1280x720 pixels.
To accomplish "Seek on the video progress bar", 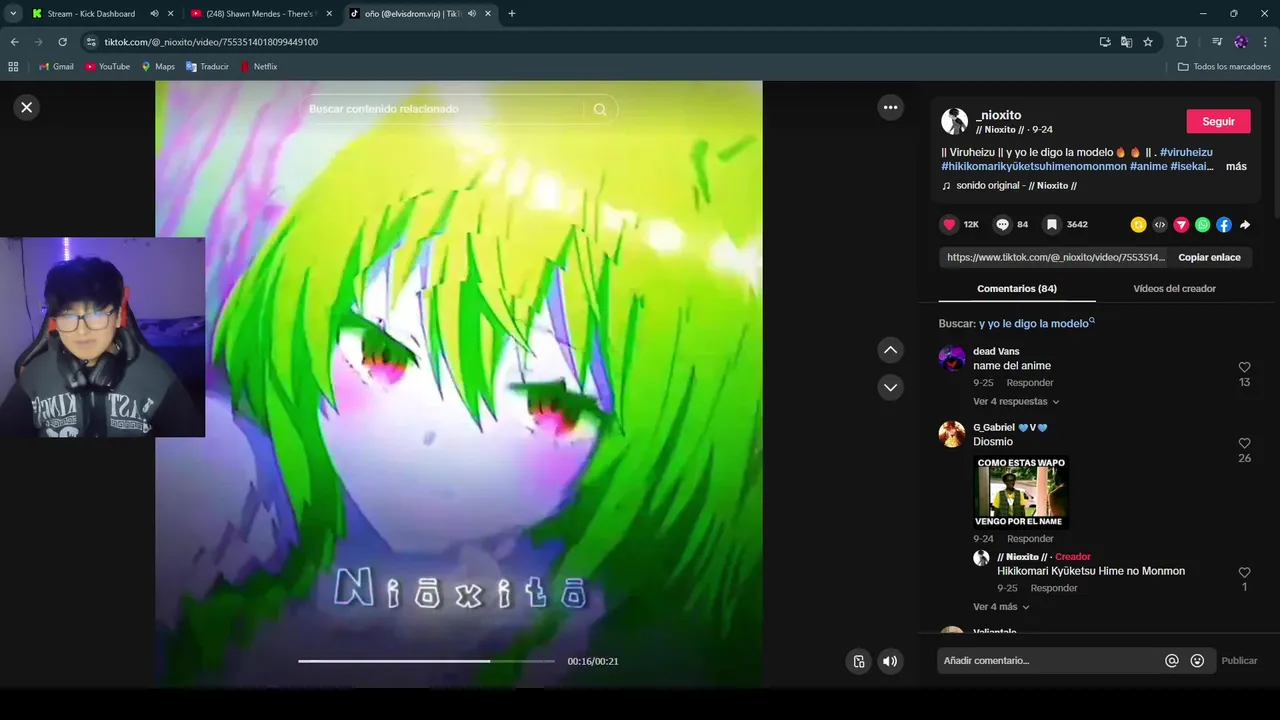I will pos(426,661).
